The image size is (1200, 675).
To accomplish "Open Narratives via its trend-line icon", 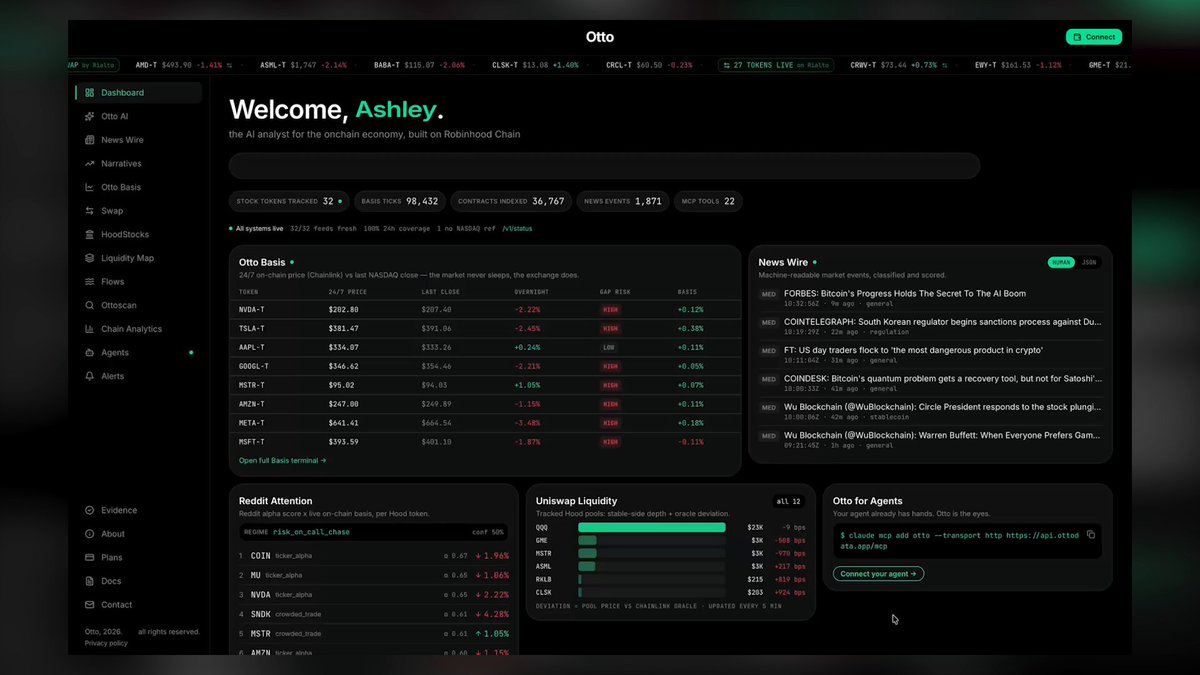I will click(90, 164).
